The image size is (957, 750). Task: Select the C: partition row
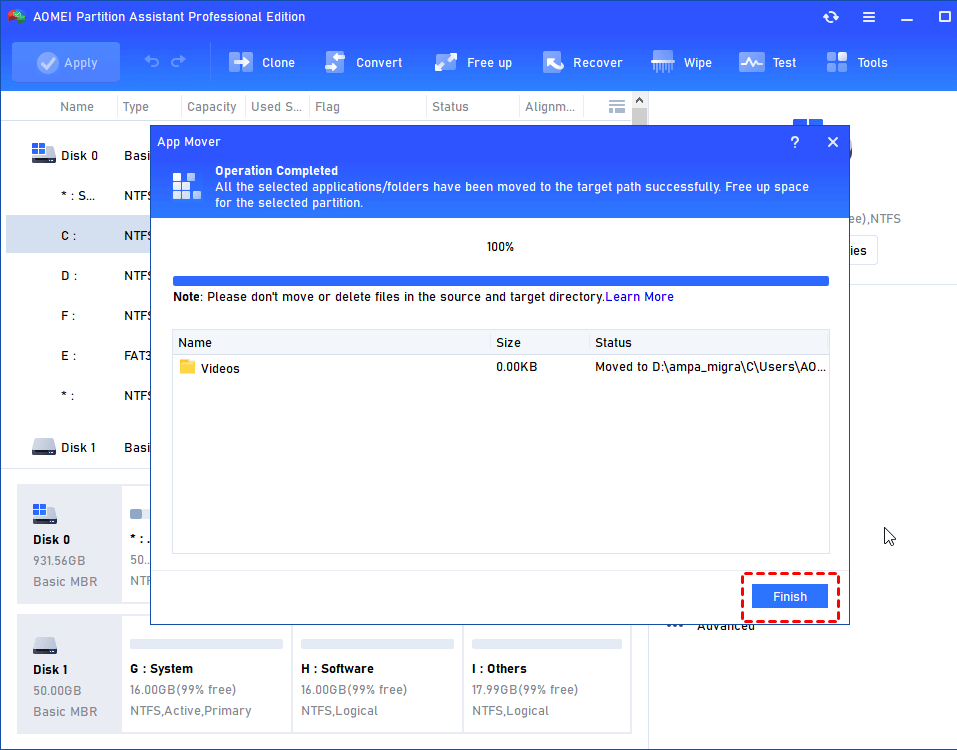tap(78, 236)
